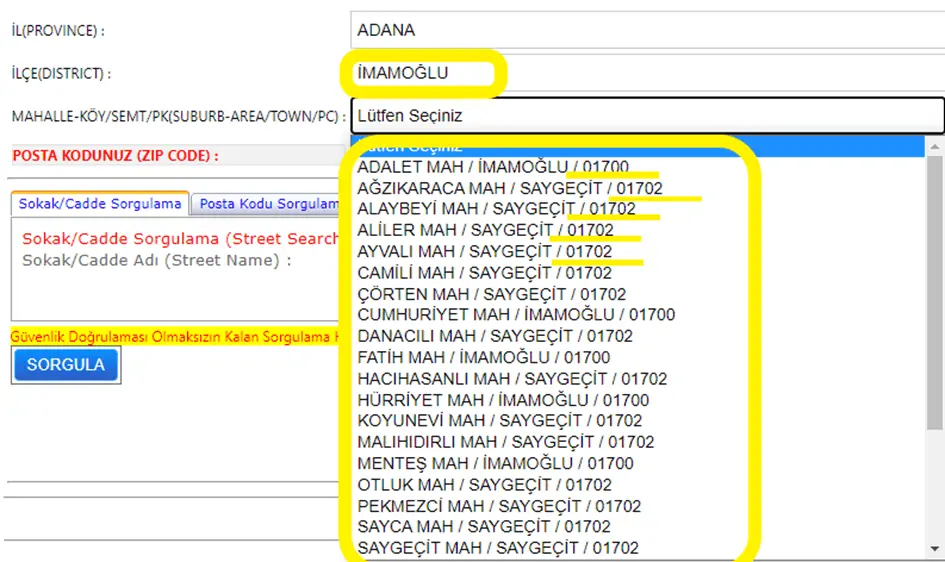Click the Lütfen Seçiniz neighborhood combo box
This screenshot has height=562, width=945.
(646, 115)
